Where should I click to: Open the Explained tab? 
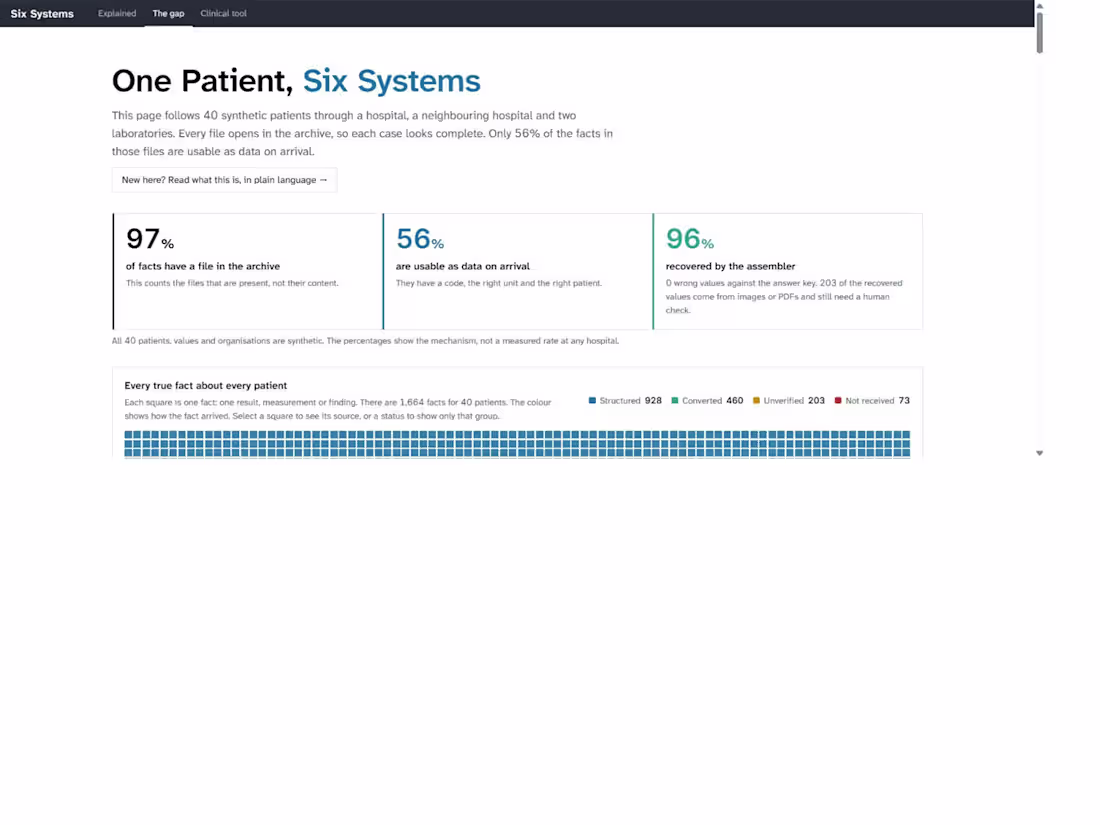coord(116,13)
